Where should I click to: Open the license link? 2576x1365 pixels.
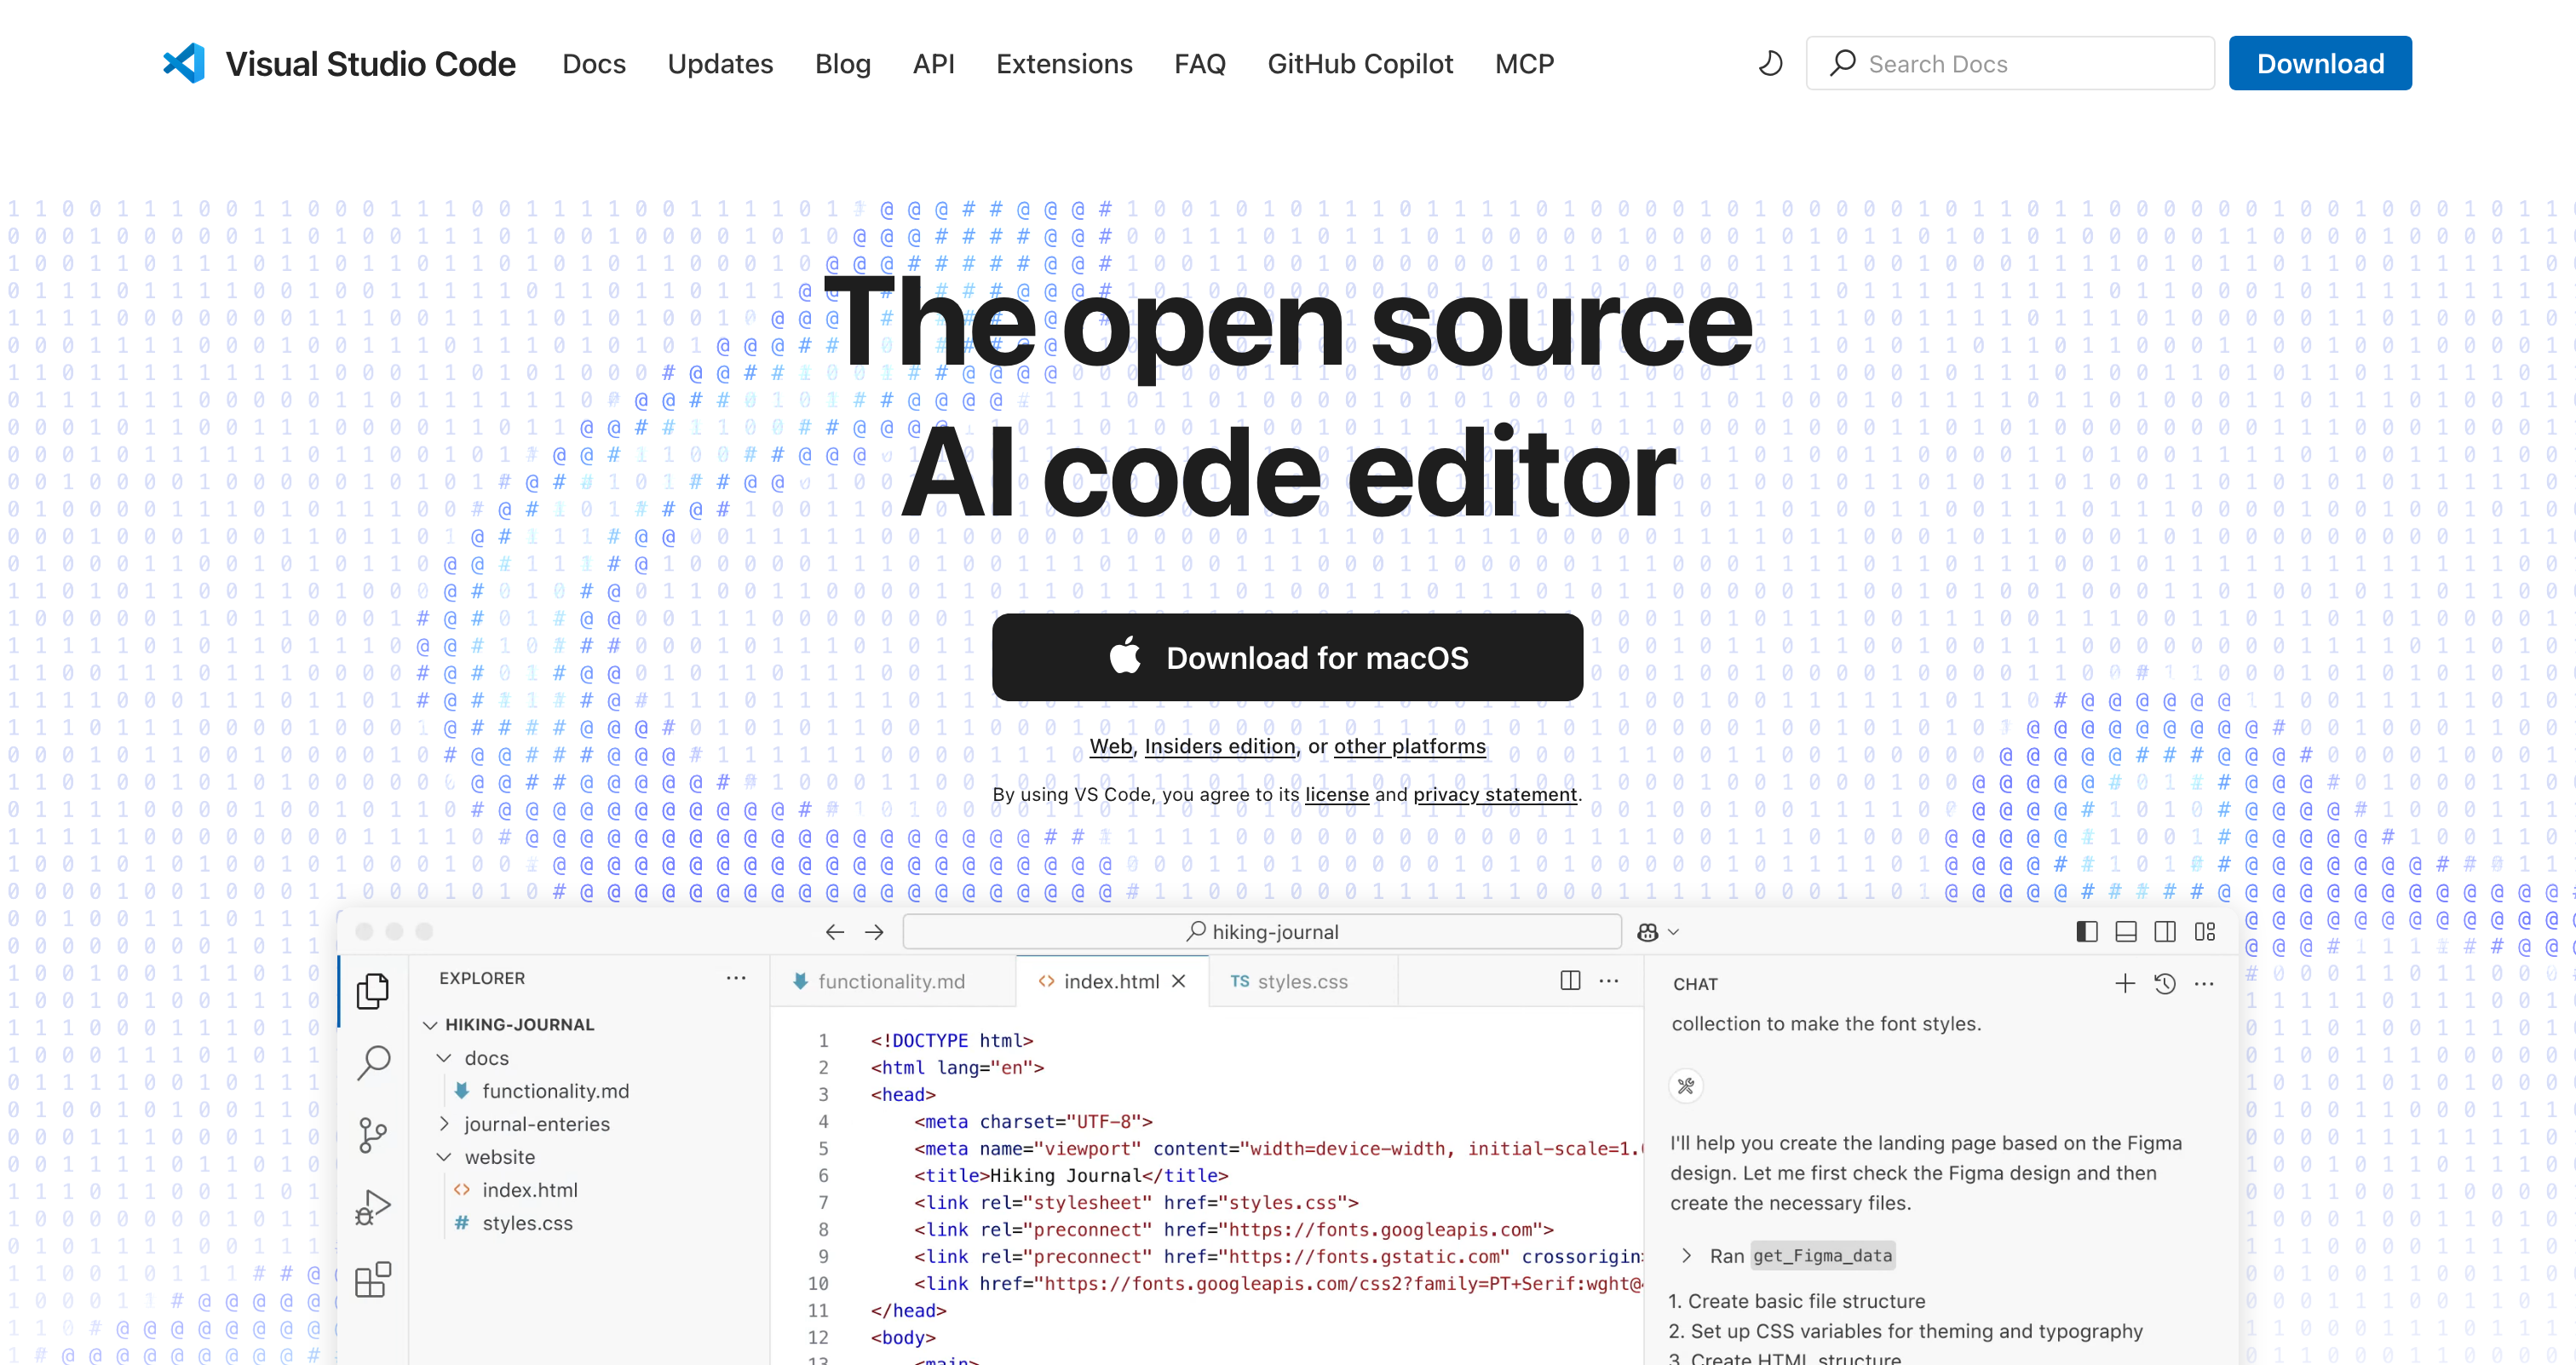click(x=1336, y=794)
